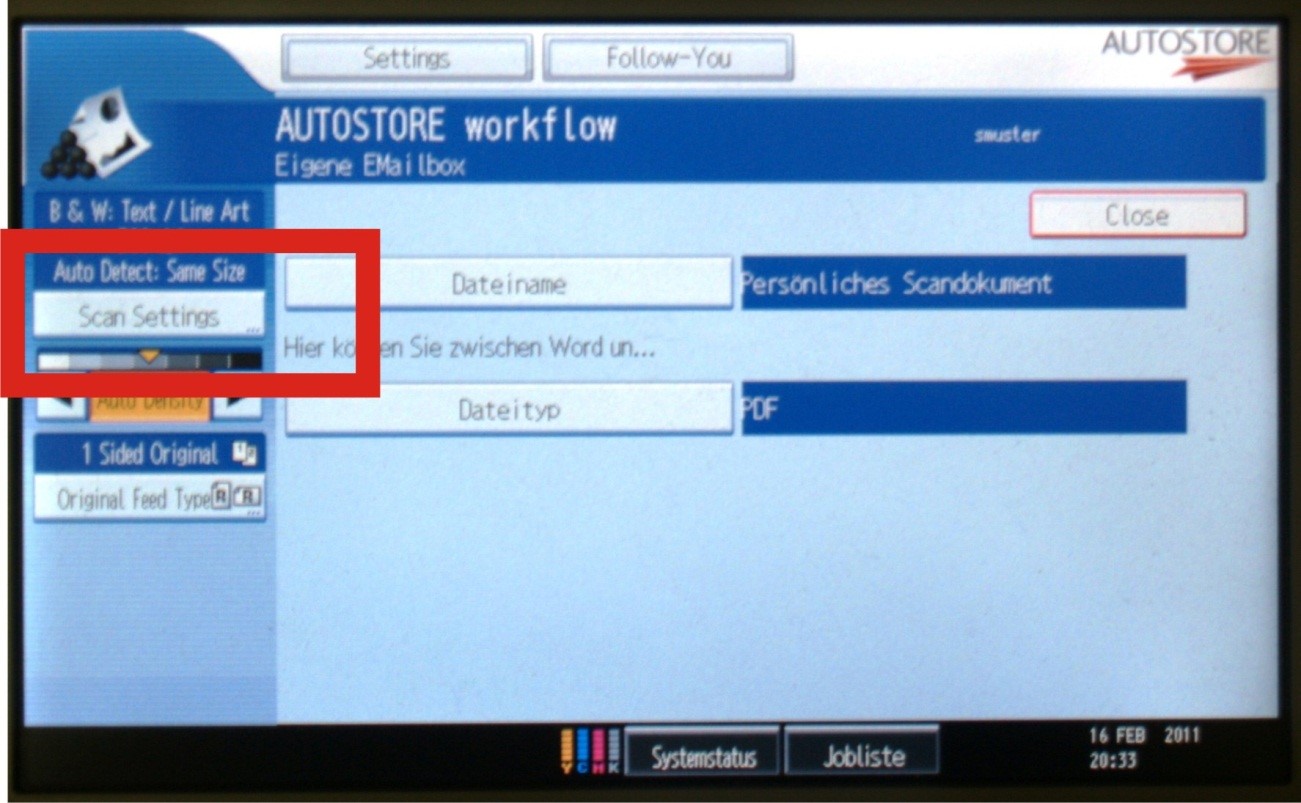Tap the AUTOSTORE brand logo

pos(1185,52)
